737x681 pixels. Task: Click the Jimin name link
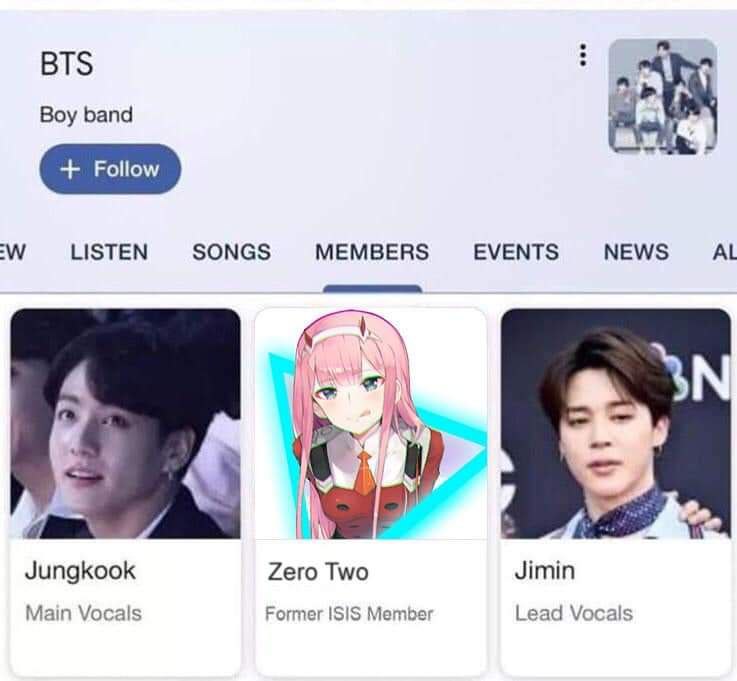(x=545, y=571)
